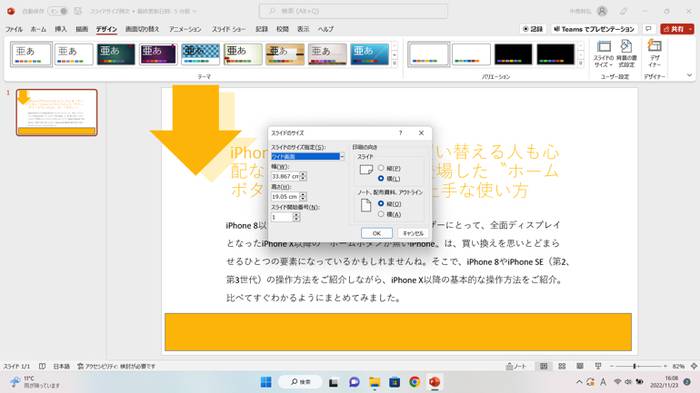Select the first white variant thumbnail
Image resolution: width=700 pixels, height=393 pixels.
pos(429,54)
